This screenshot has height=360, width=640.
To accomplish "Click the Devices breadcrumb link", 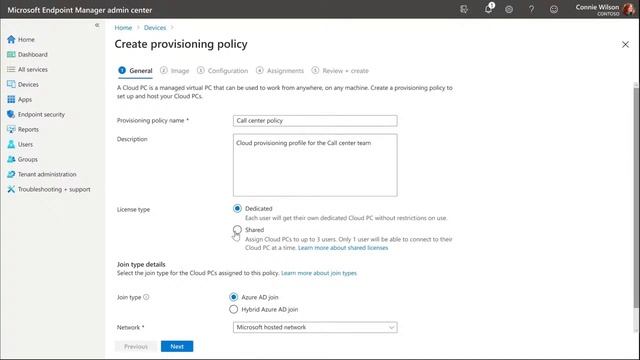I will point(155,28).
